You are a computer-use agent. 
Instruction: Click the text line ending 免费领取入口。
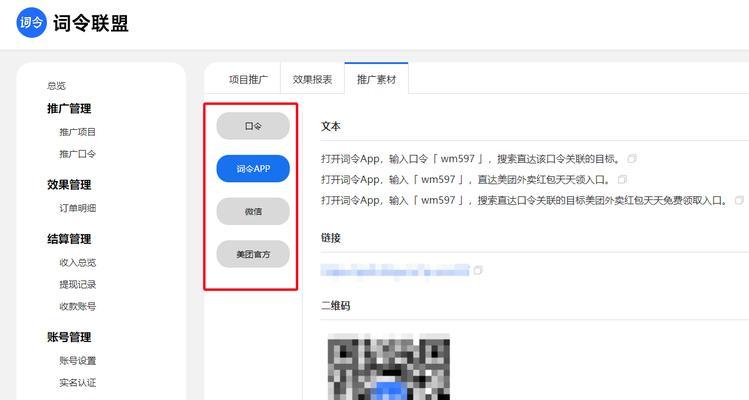(x=525, y=200)
